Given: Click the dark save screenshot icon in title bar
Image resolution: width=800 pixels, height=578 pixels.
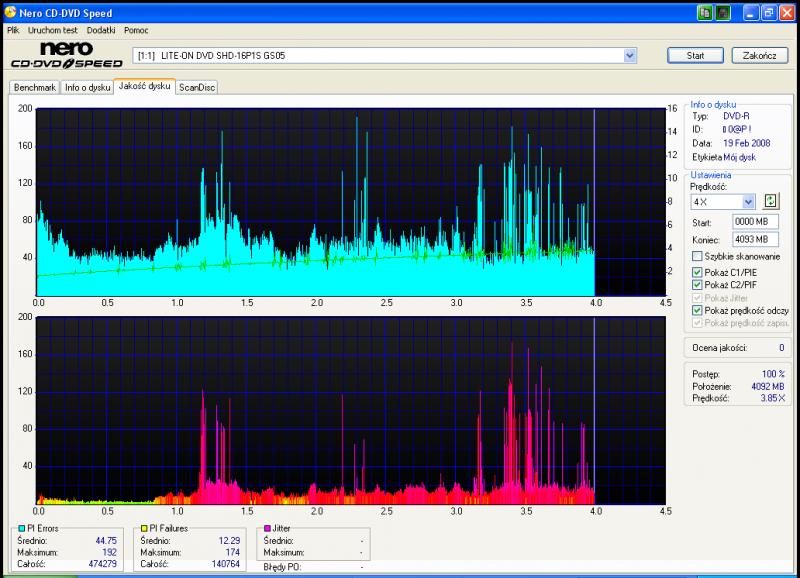Looking at the screenshot, I should 723,13.
